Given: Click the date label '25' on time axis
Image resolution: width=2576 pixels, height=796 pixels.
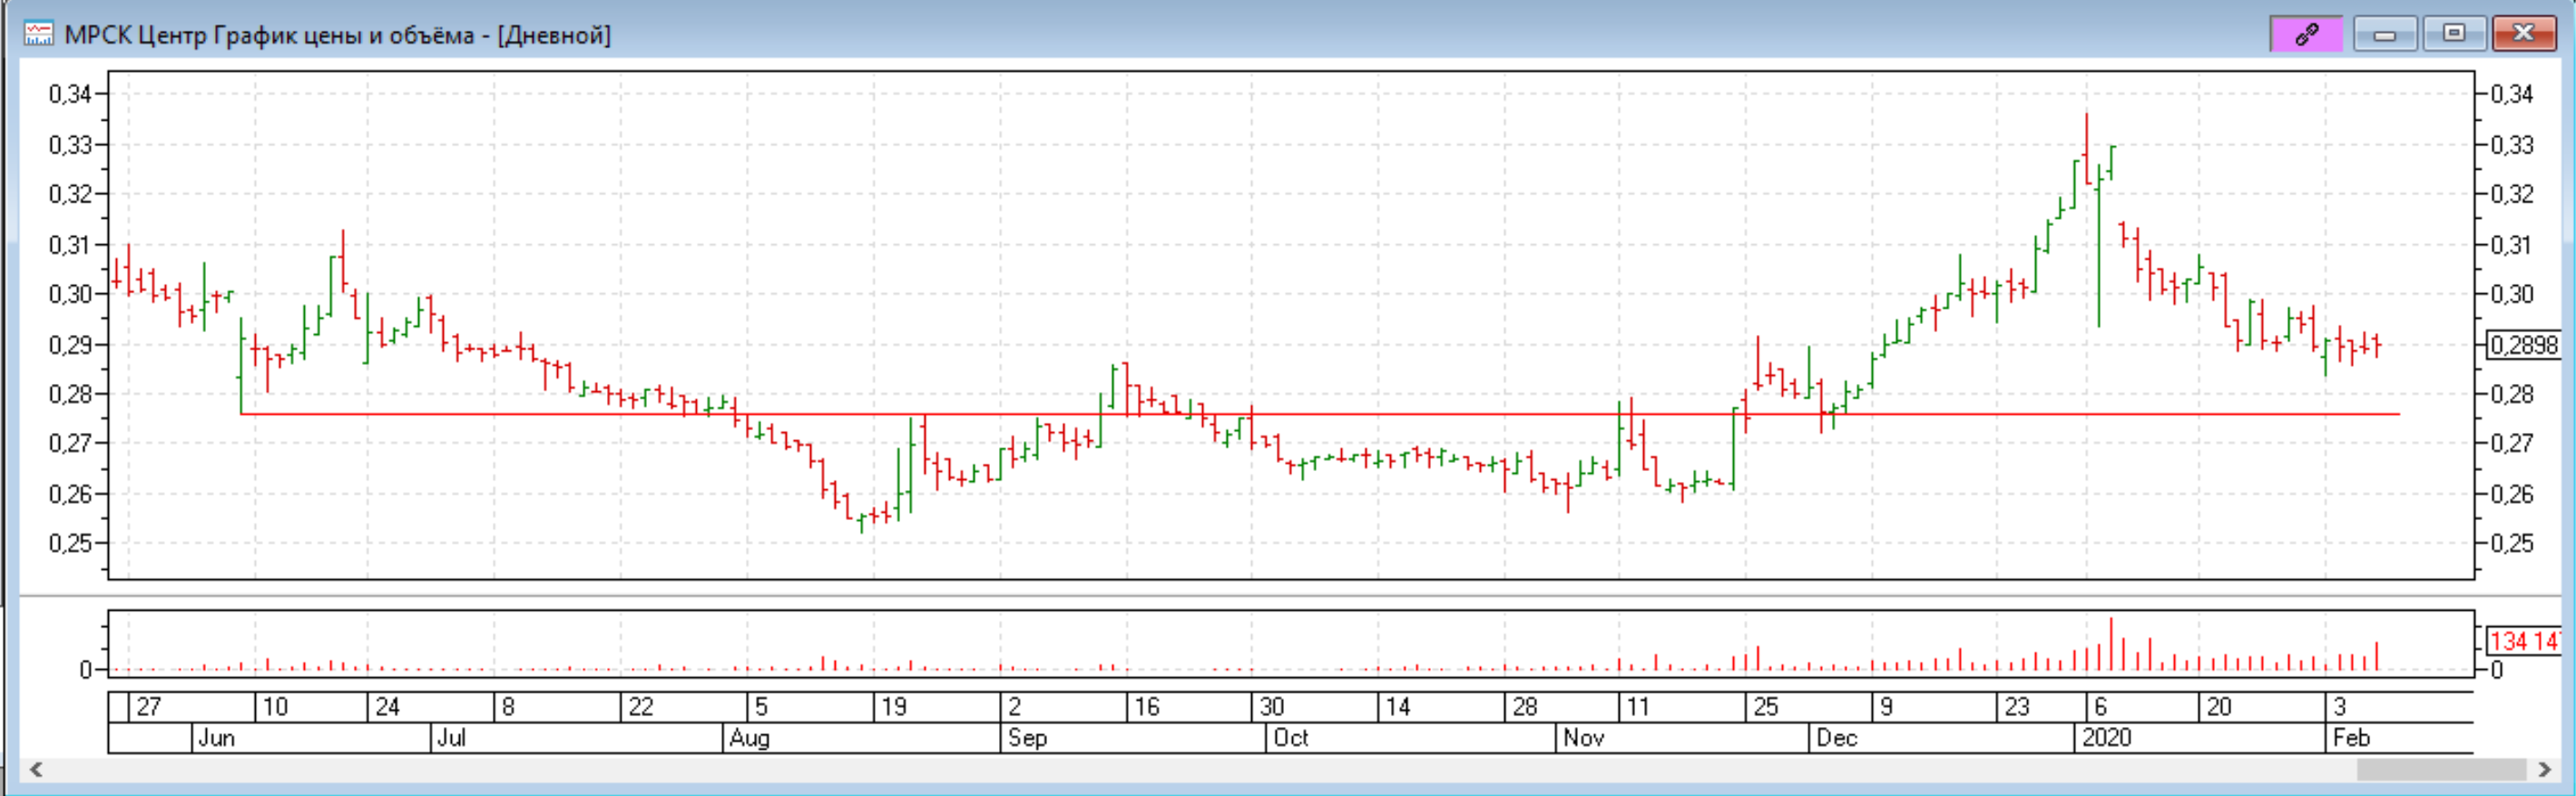Looking at the screenshot, I should click(x=1766, y=707).
